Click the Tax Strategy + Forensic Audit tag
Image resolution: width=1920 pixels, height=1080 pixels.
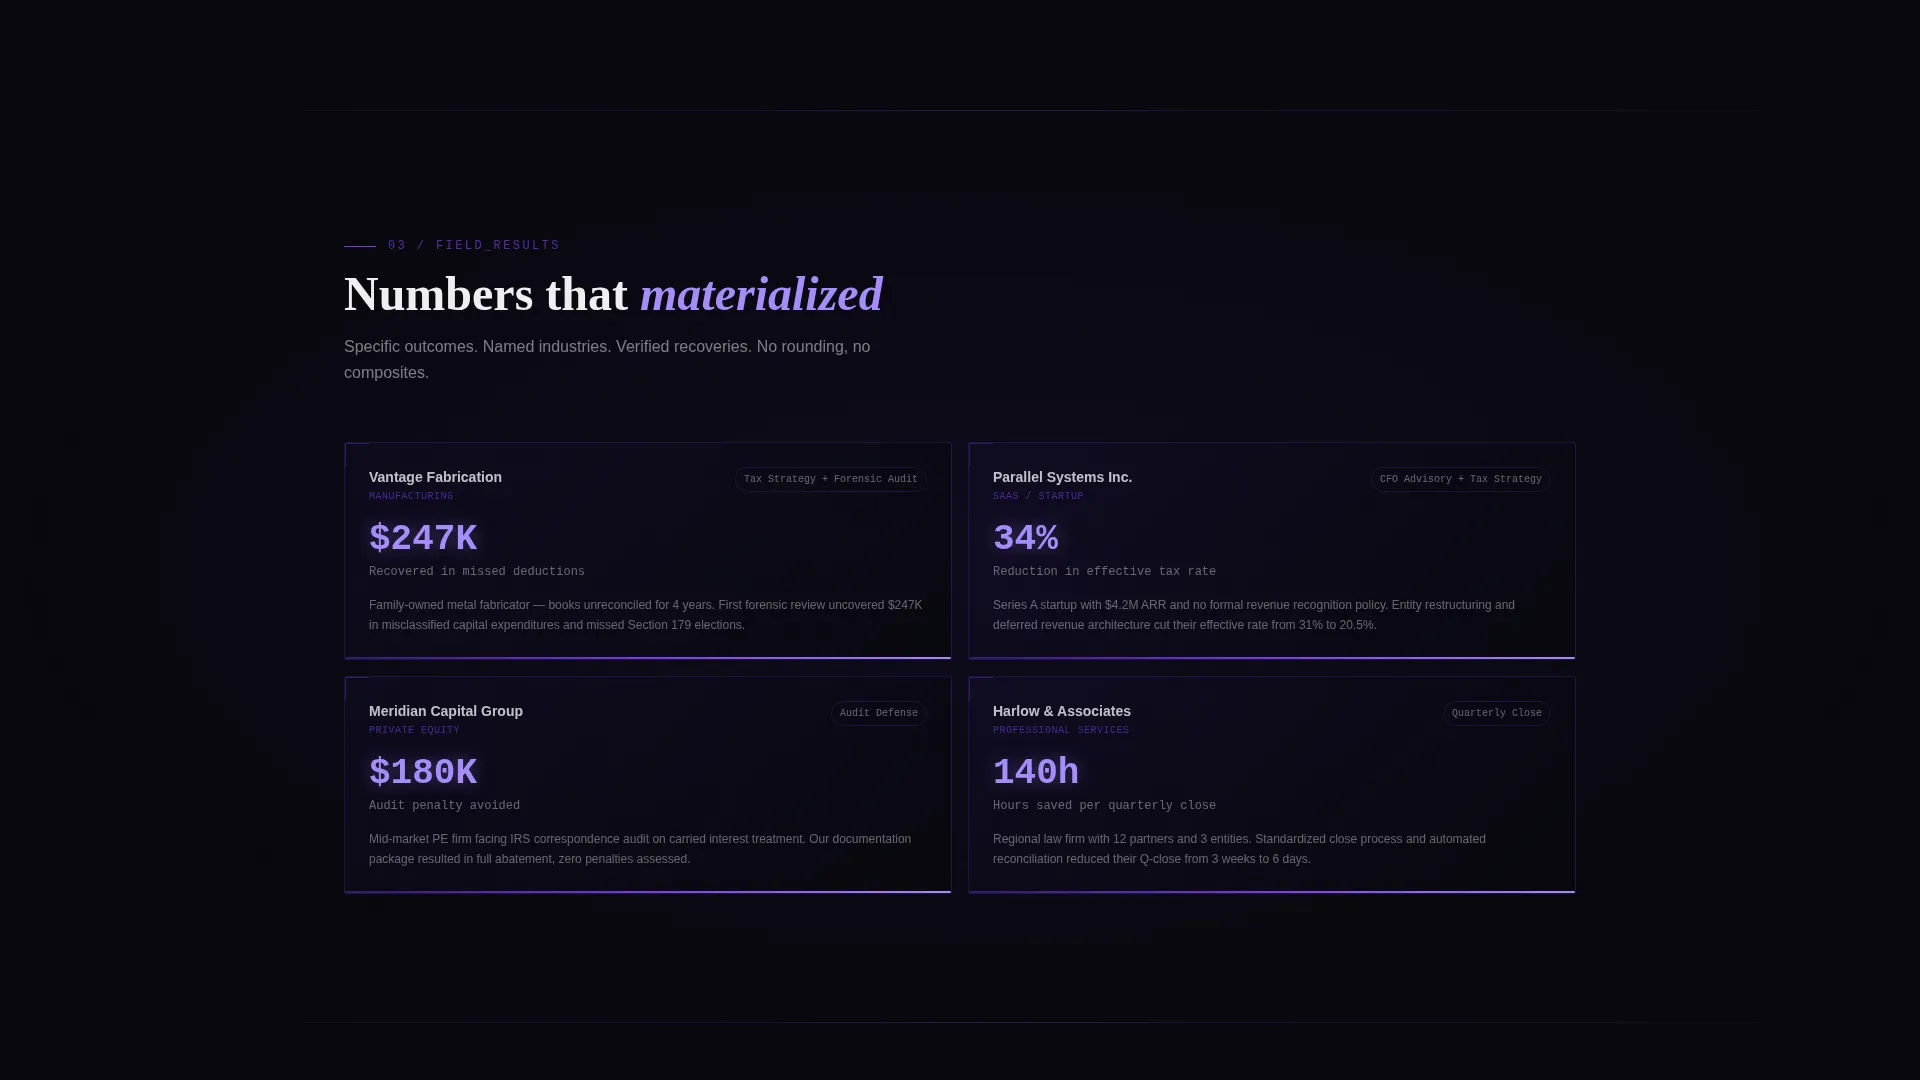pos(830,480)
